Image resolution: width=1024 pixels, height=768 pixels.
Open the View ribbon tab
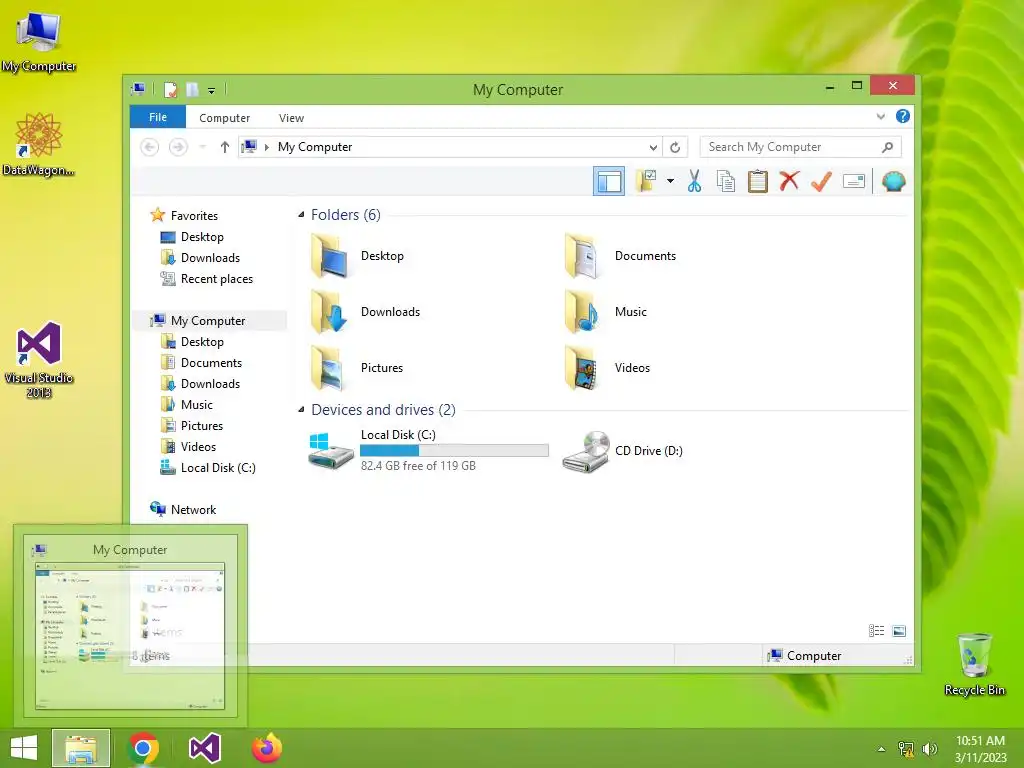(x=291, y=118)
